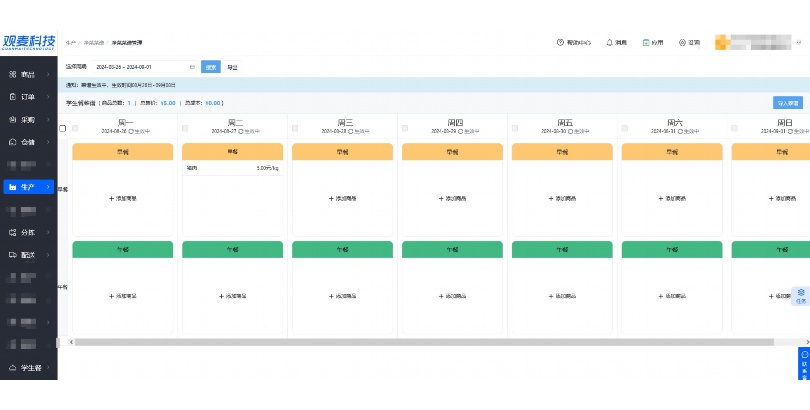Click the plus icon in 周二 午餐 cell
This screenshot has width=810, height=410.
click(222, 296)
